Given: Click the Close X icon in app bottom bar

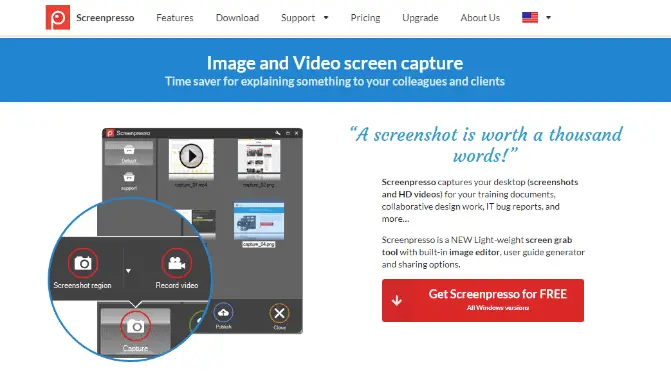Looking at the screenshot, I should coord(279,313).
